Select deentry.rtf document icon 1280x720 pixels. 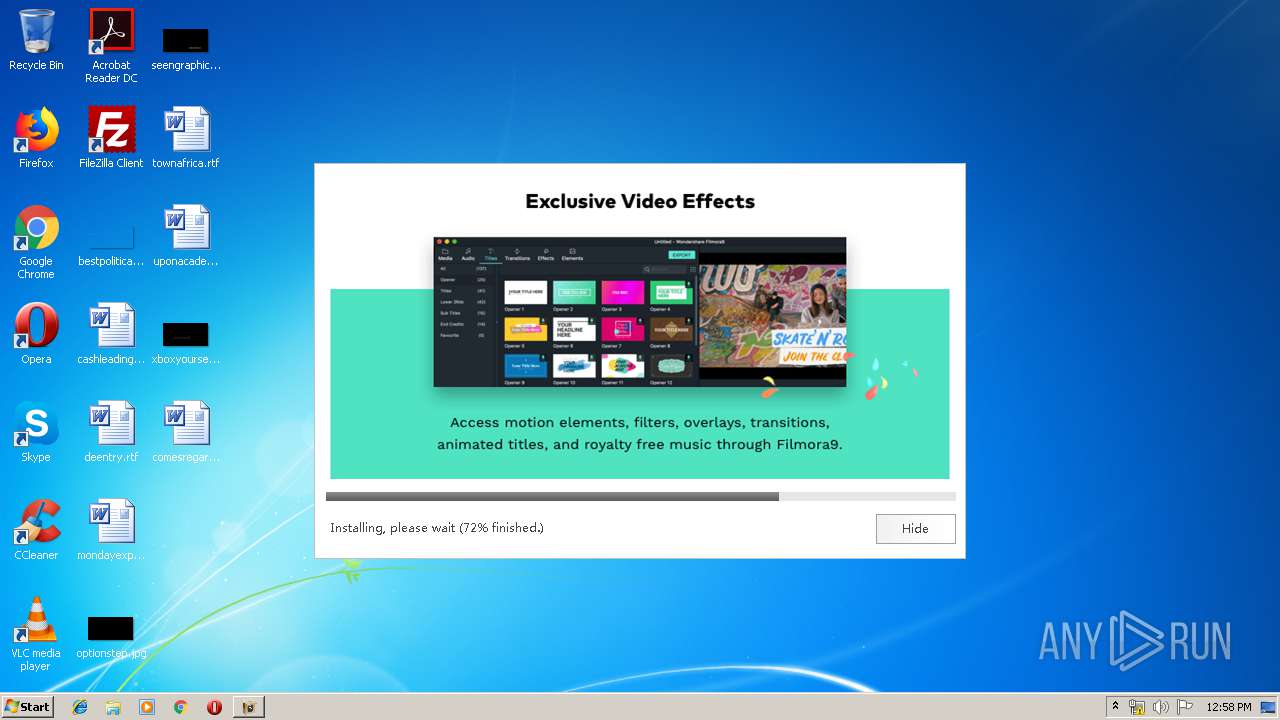pyautogui.click(x=111, y=432)
